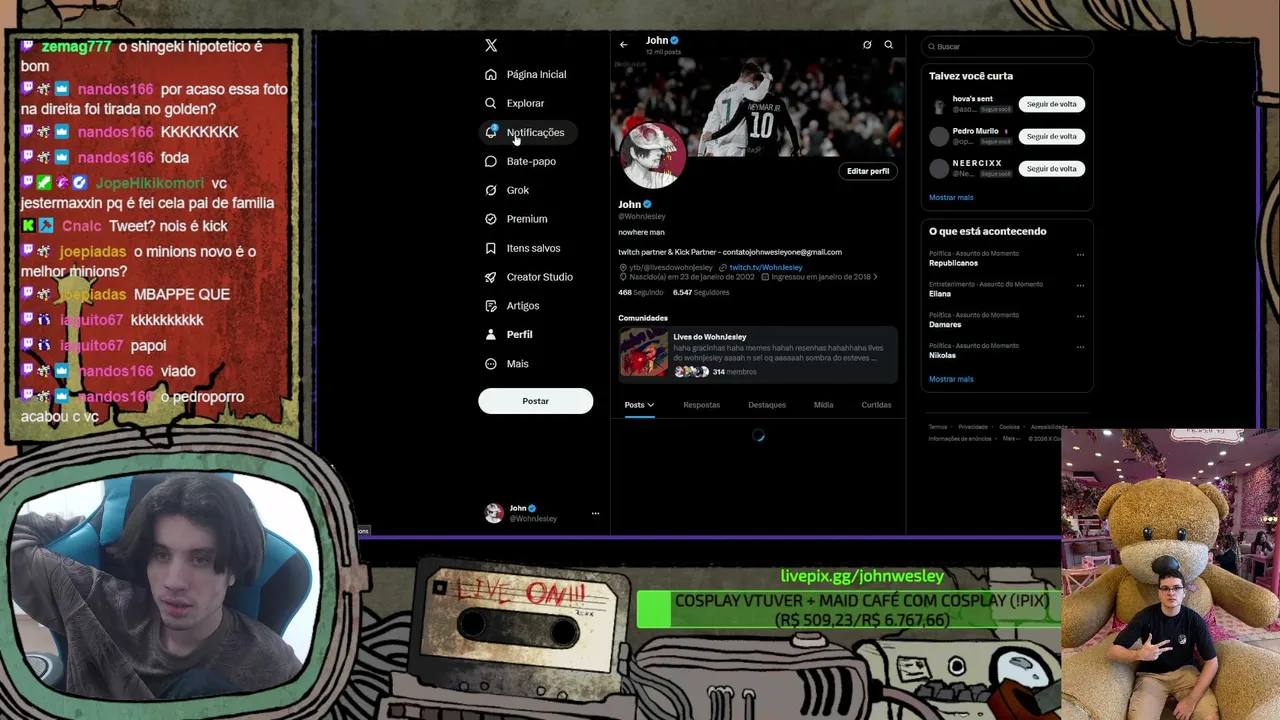The height and width of the screenshot is (720, 1280).
Task: Click Mostrar mais under Talvez você curta
Action: [x=951, y=198]
